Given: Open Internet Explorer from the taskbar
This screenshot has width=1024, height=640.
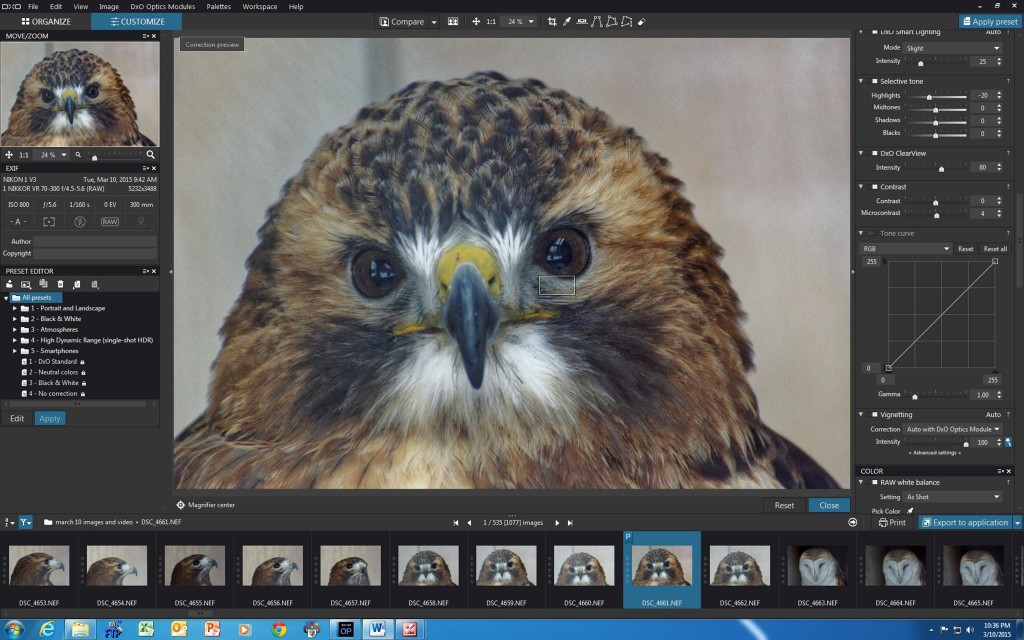Looking at the screenshot, I should 47,630.
